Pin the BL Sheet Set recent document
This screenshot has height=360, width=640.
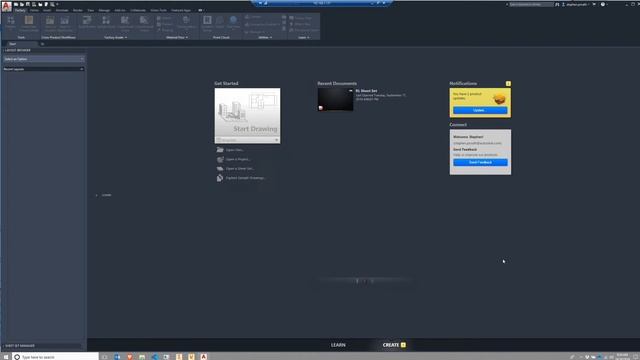350,91
